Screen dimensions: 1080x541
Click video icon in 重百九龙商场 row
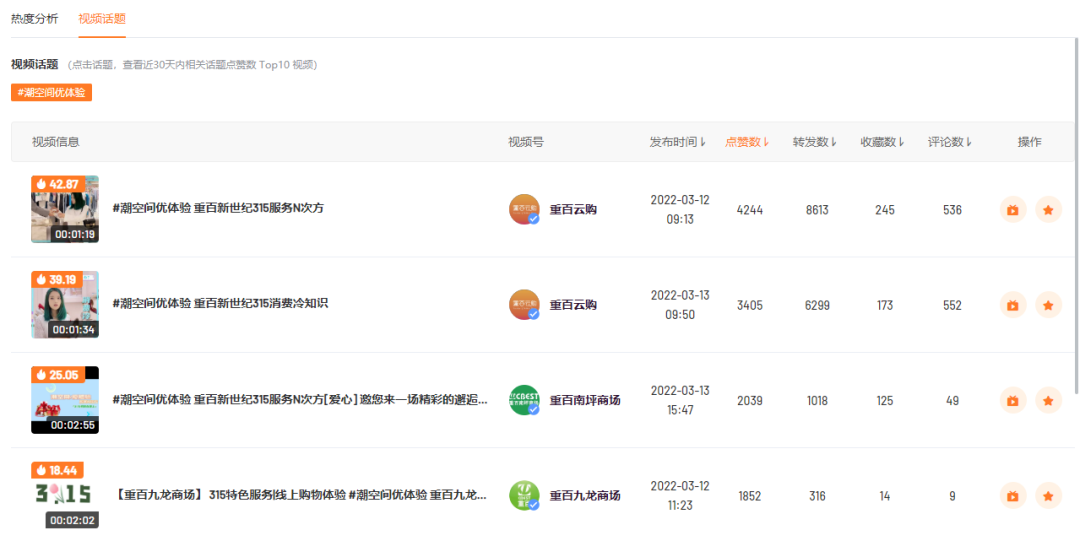coord(1013,496)
